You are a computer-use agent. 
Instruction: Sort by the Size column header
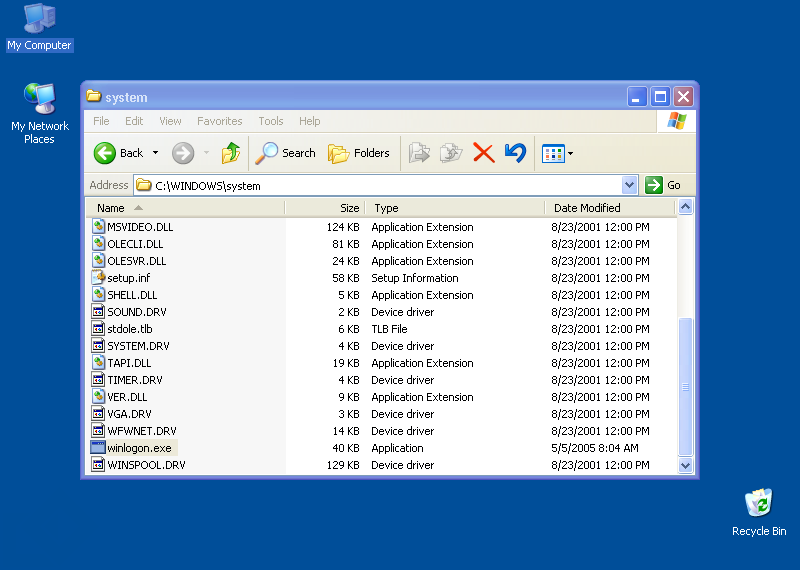tap(325, 208)
